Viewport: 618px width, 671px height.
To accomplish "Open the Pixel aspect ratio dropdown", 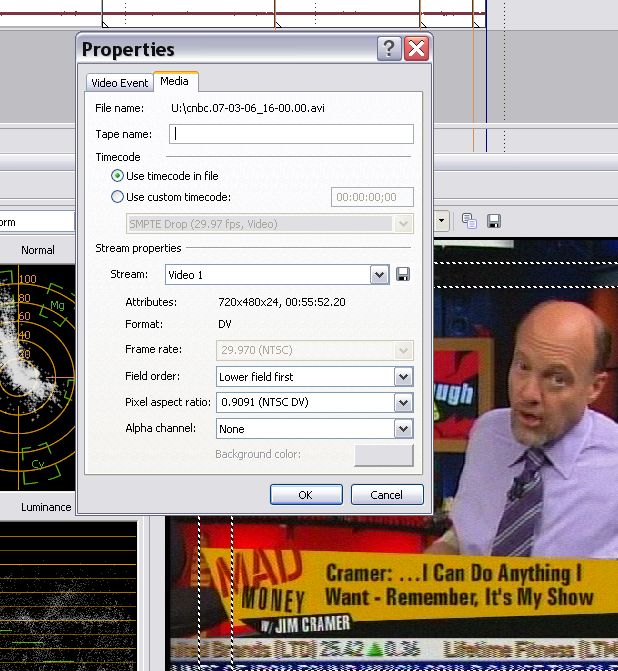I will pos(403,402).
